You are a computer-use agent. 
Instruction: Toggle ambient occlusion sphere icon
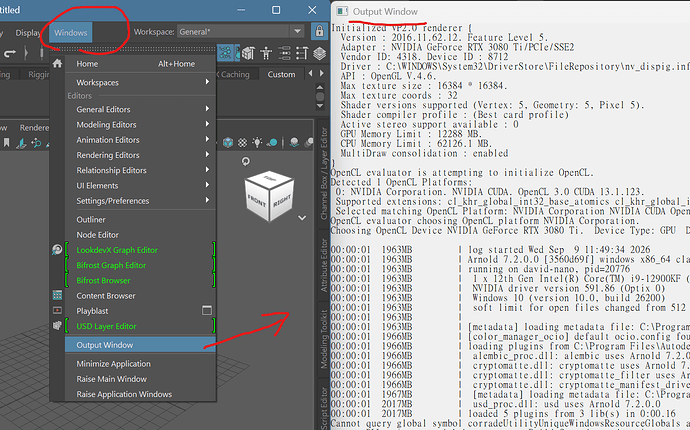click(x=294, y=142)
